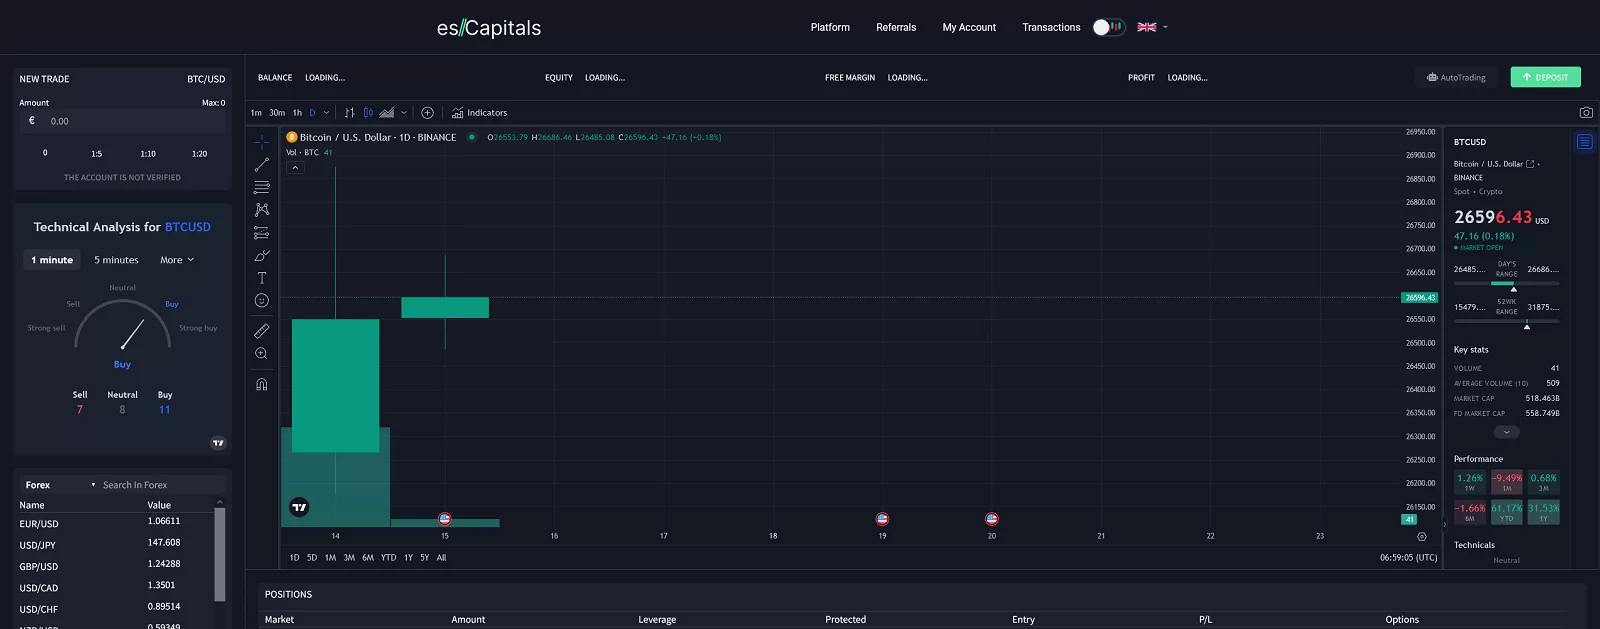This screenshot has width=1600, height=629.
Task: Click TradingView badge in Technical Analysis widget
Action: pyautogui.click(x=218, y=443)
